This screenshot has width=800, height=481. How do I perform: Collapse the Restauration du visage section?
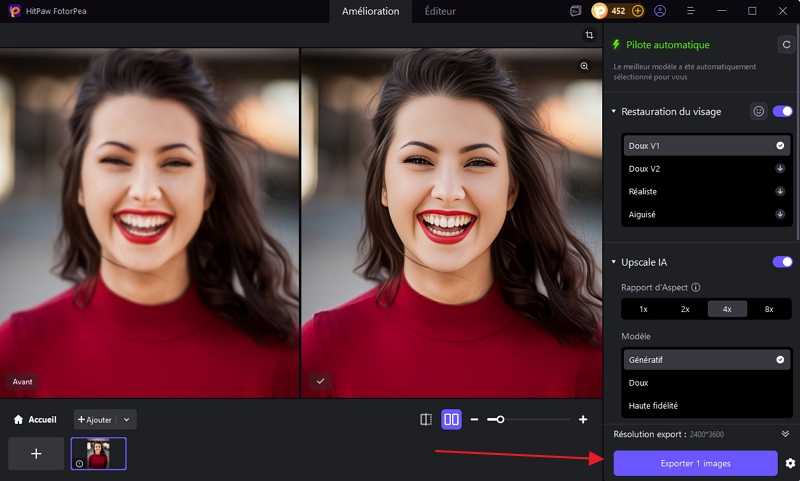614,112
